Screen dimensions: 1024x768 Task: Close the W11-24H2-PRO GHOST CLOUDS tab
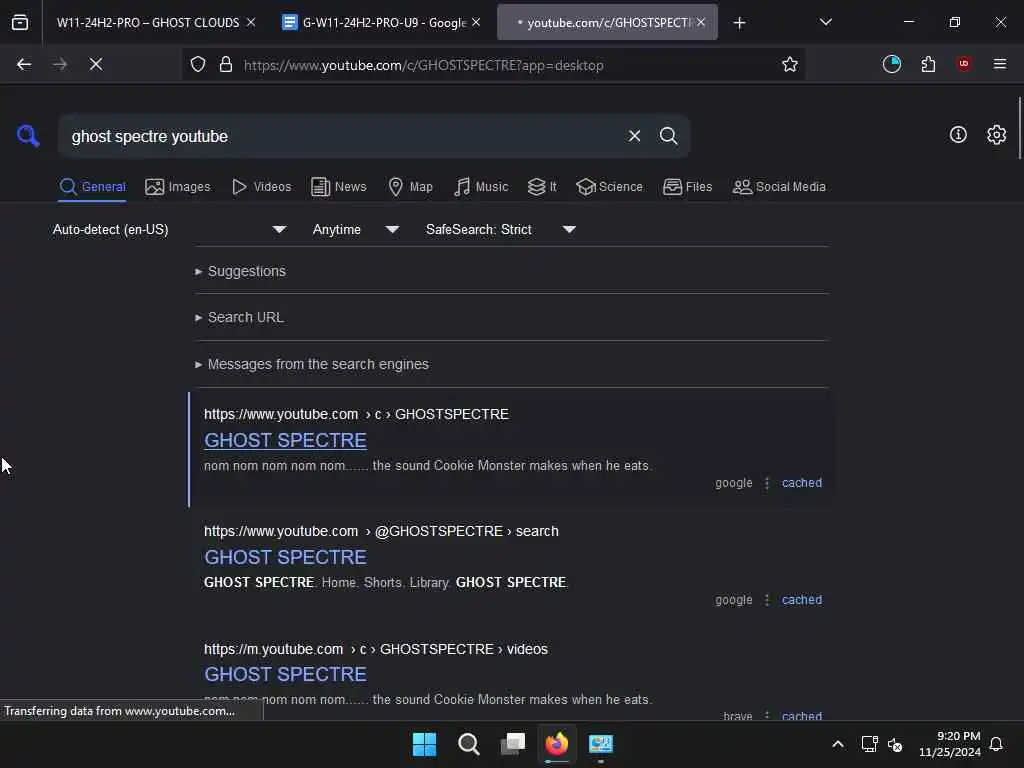(x=251, y=22)
